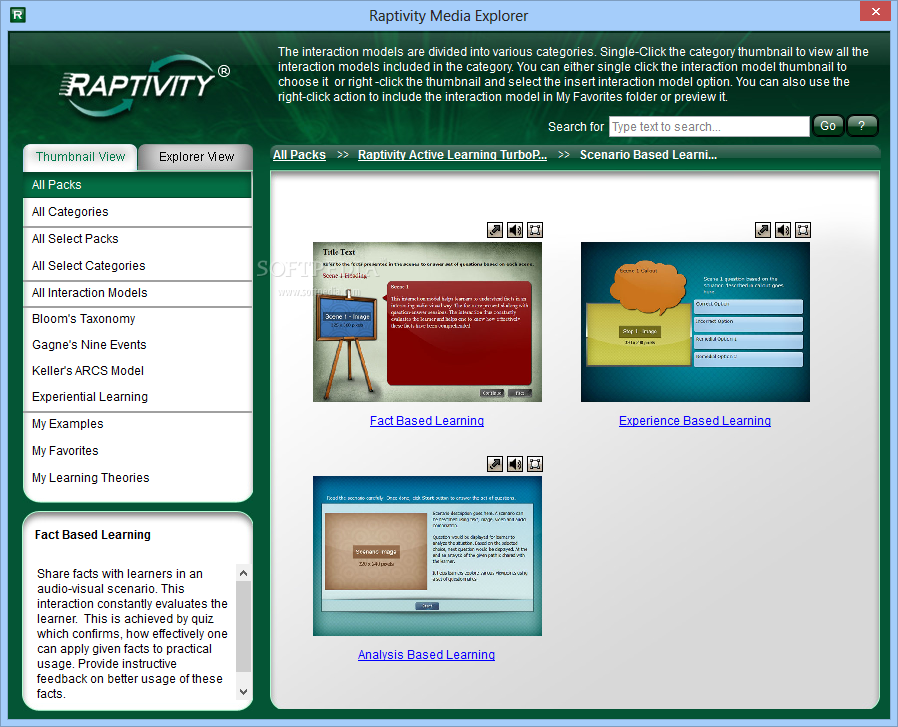Click the arrow icon above Fact Based Learning
898x727 pixels.
click(495, 230)
